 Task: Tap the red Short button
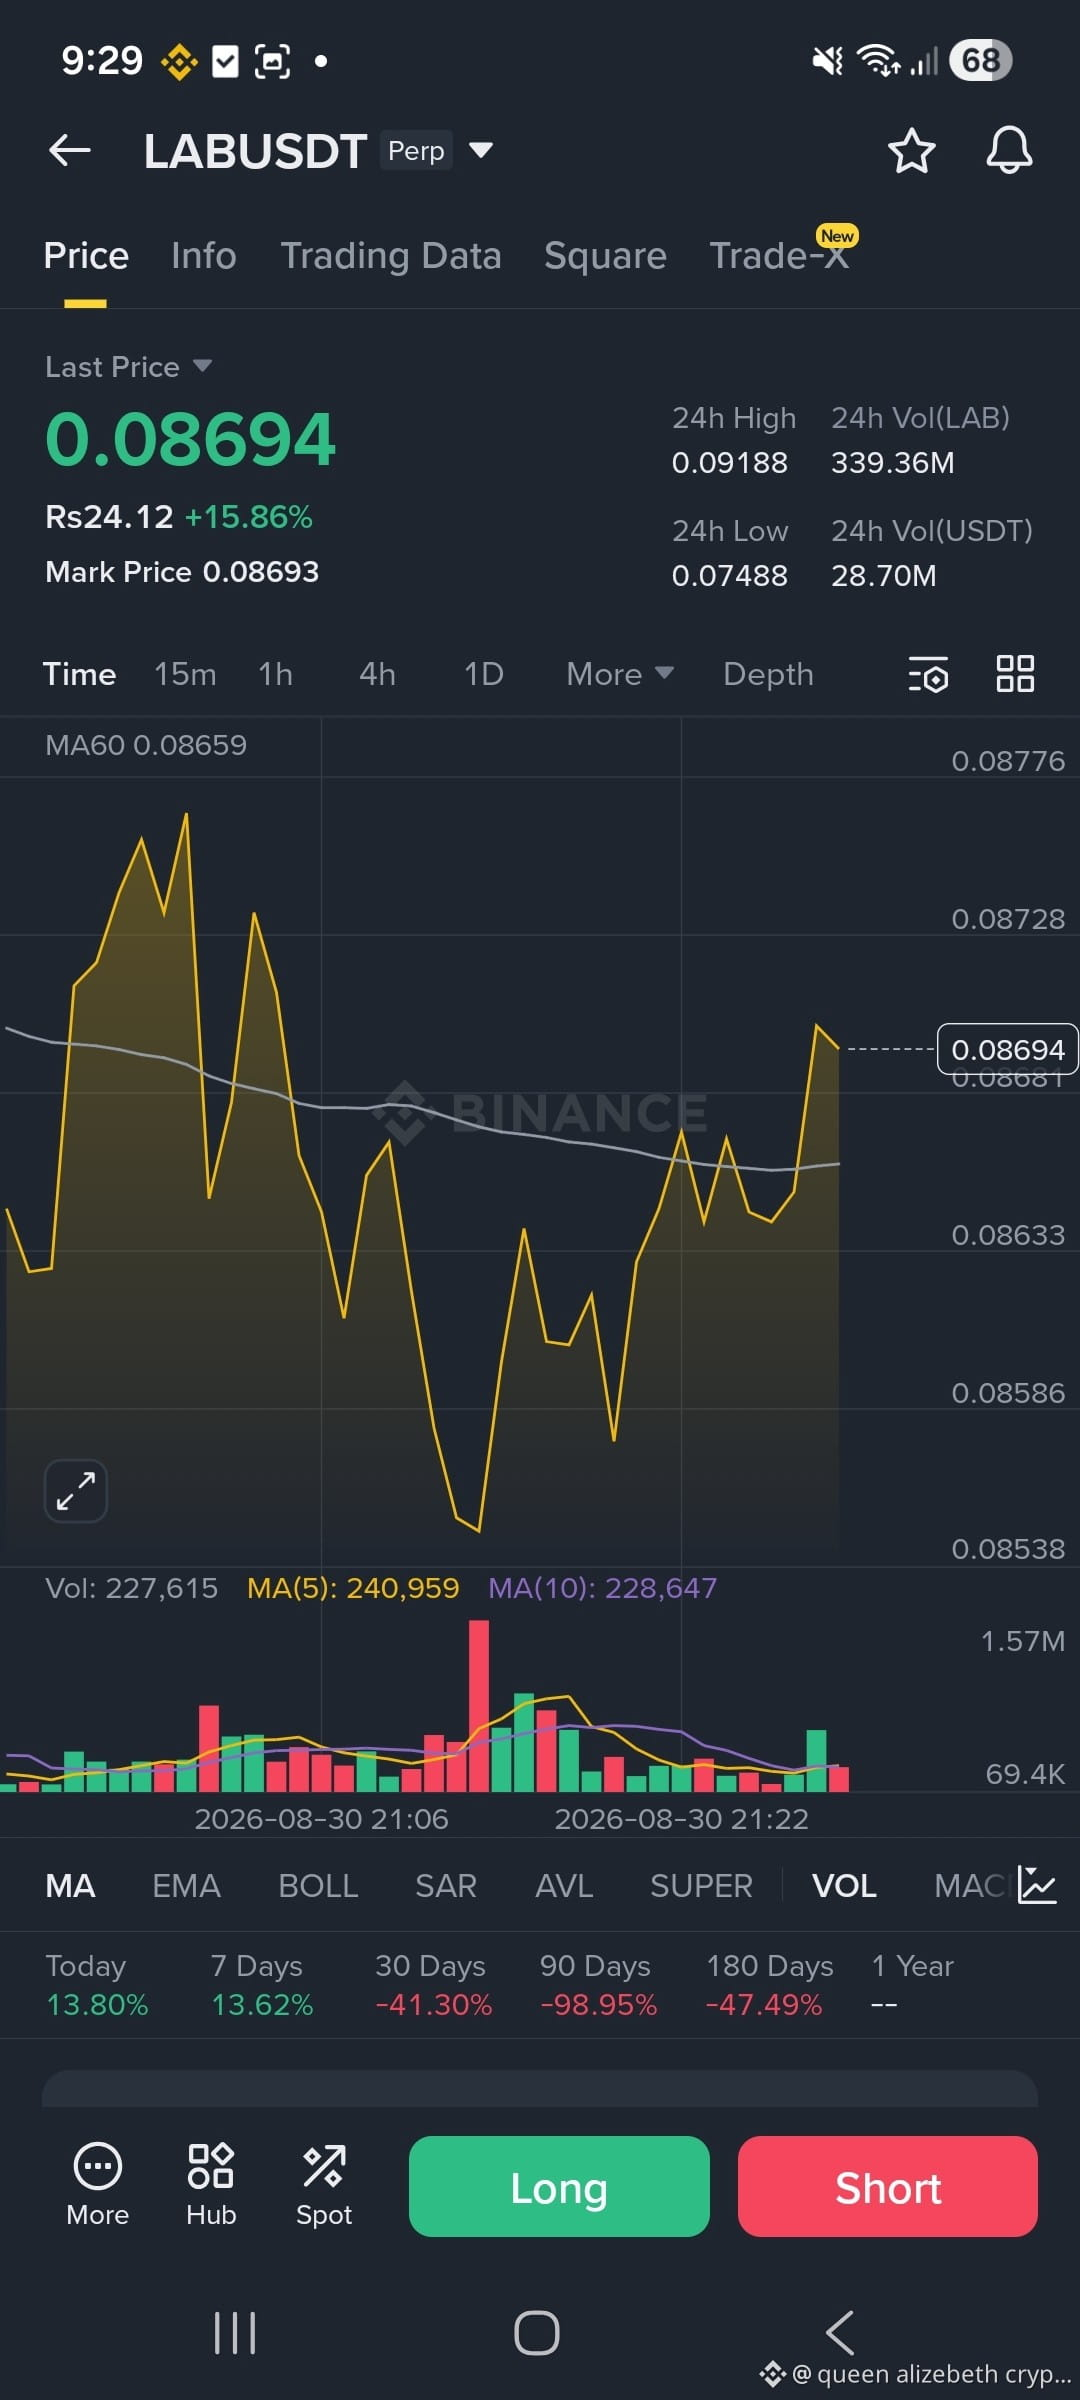pos(888,2188)
